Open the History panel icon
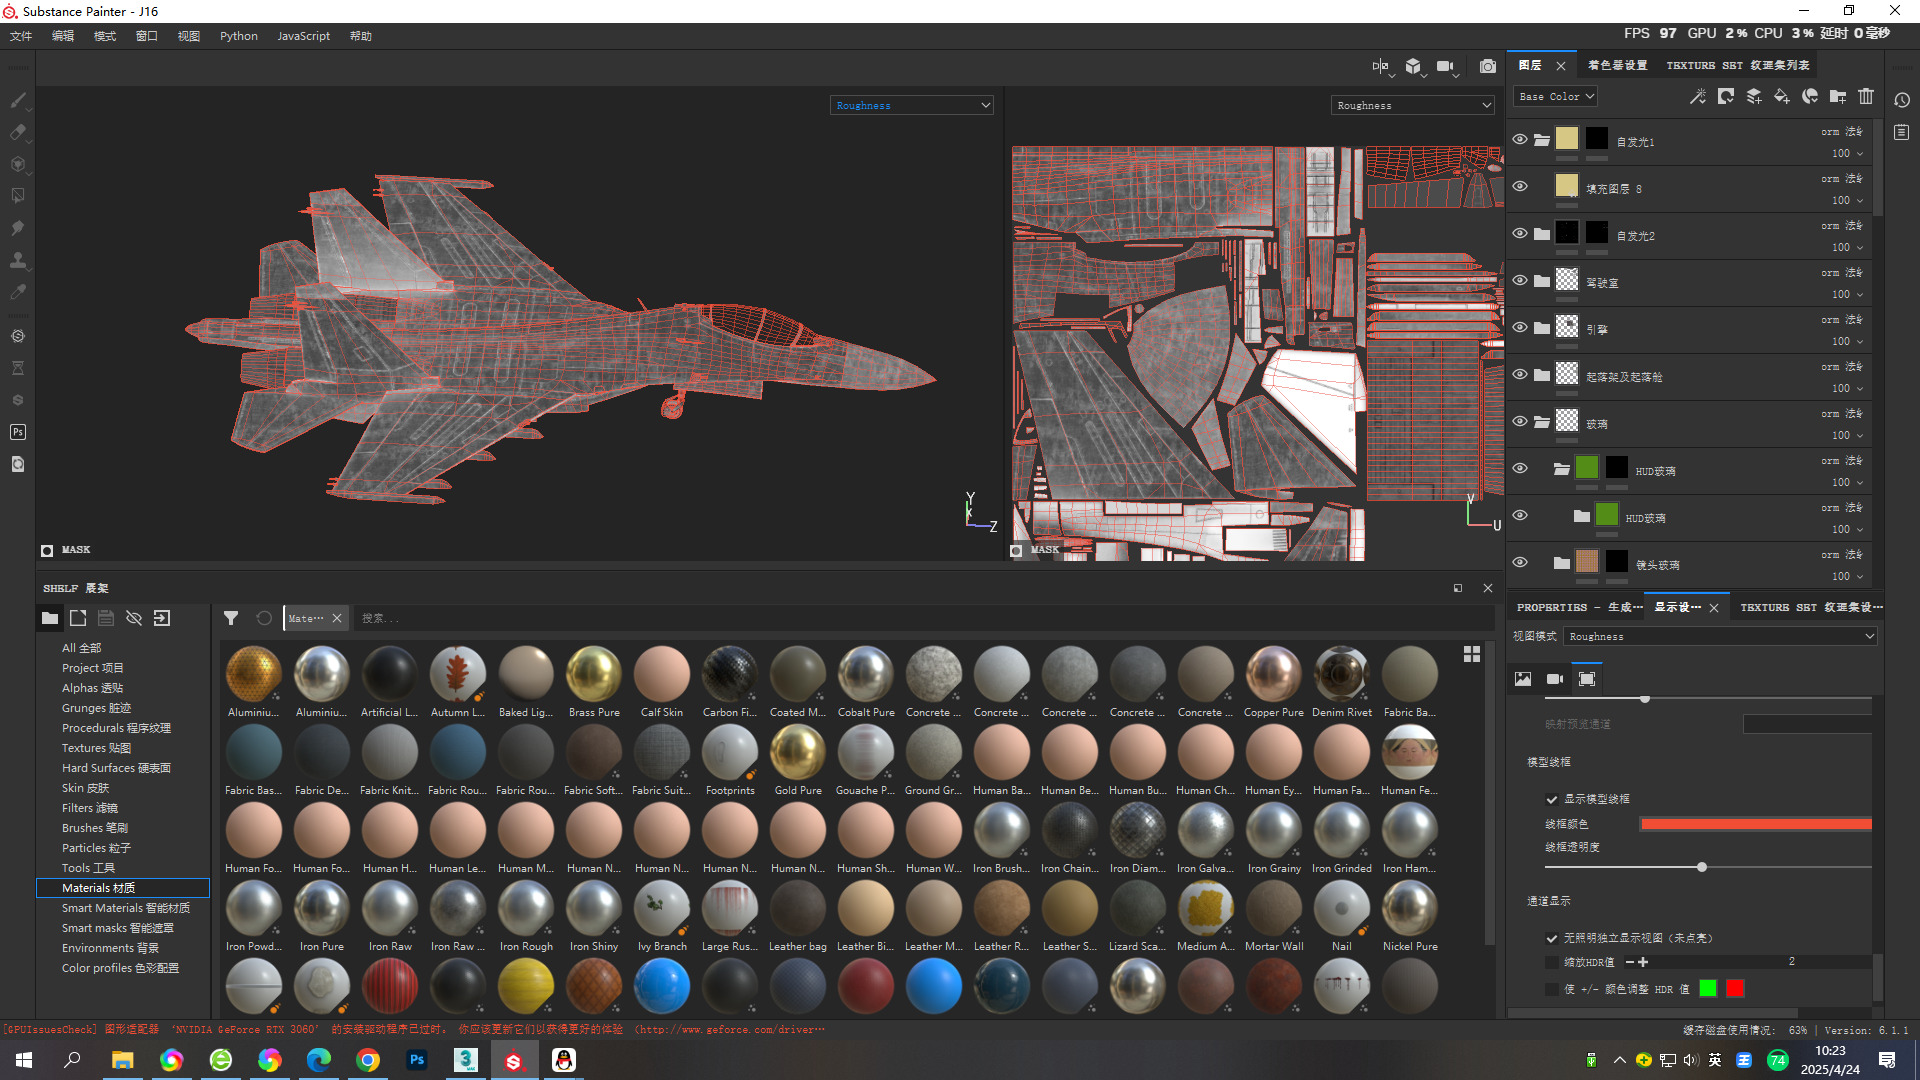The height and width of the screenshot is (1080, 1920). [x=1902, y=100]
